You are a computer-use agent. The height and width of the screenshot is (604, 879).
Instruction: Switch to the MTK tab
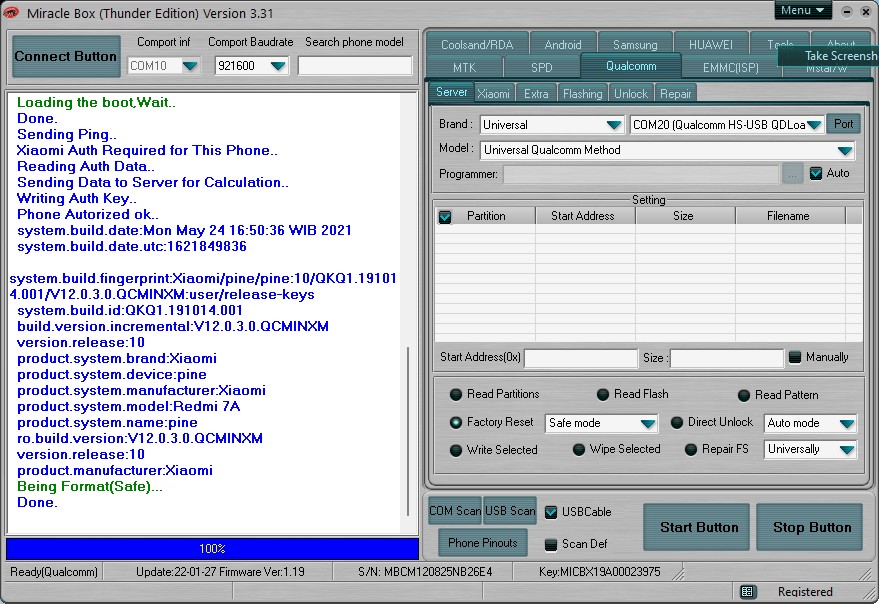[464, 67]
